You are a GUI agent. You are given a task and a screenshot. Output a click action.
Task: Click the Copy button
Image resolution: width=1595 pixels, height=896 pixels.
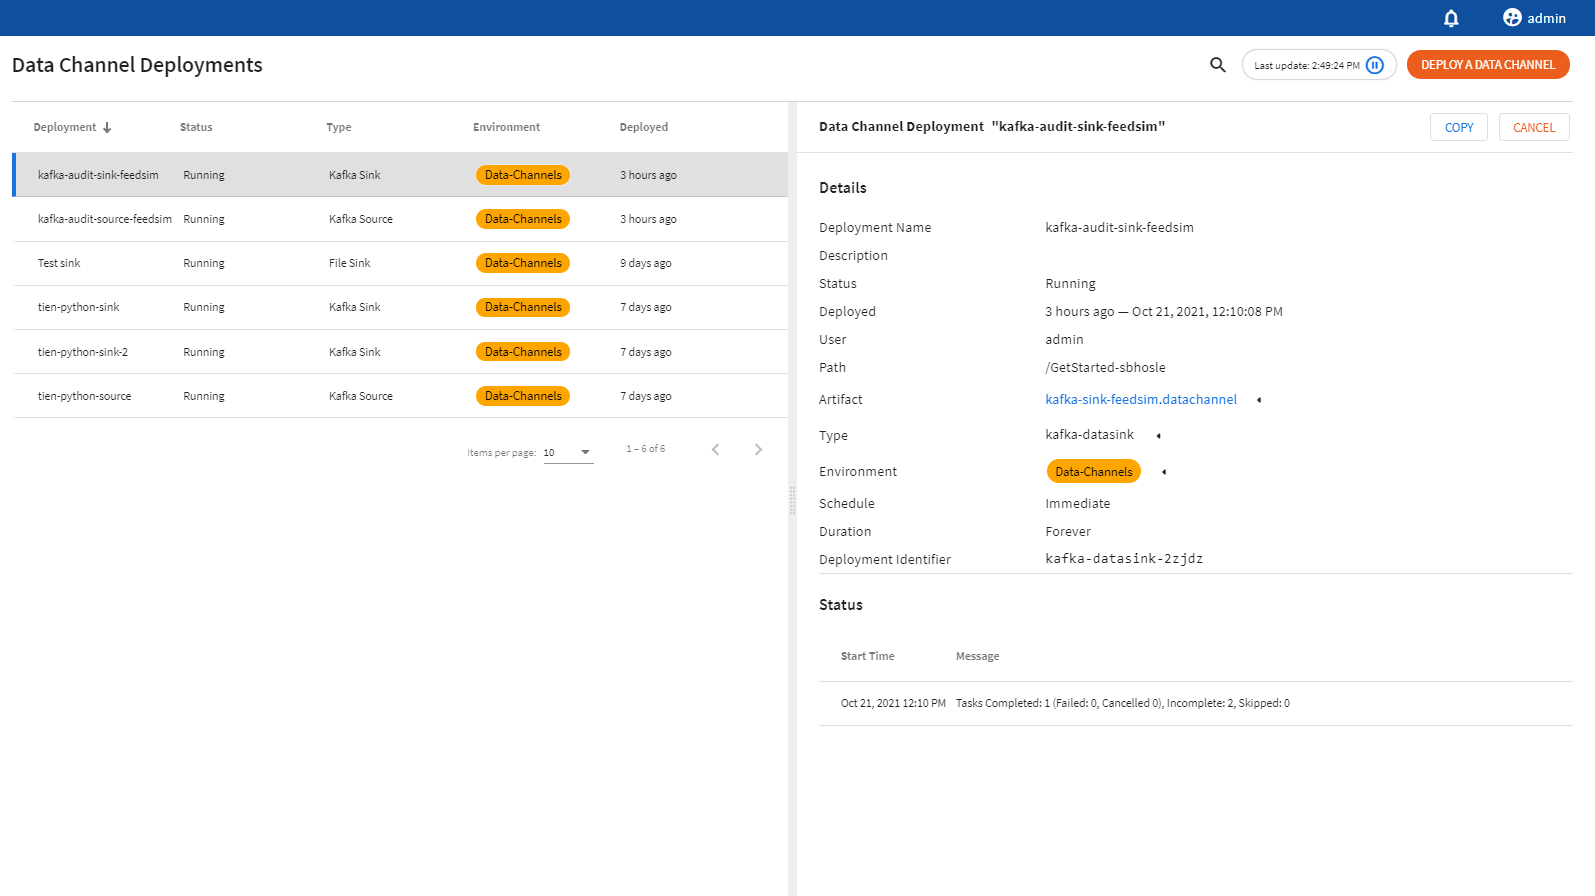coord(1458,128)
